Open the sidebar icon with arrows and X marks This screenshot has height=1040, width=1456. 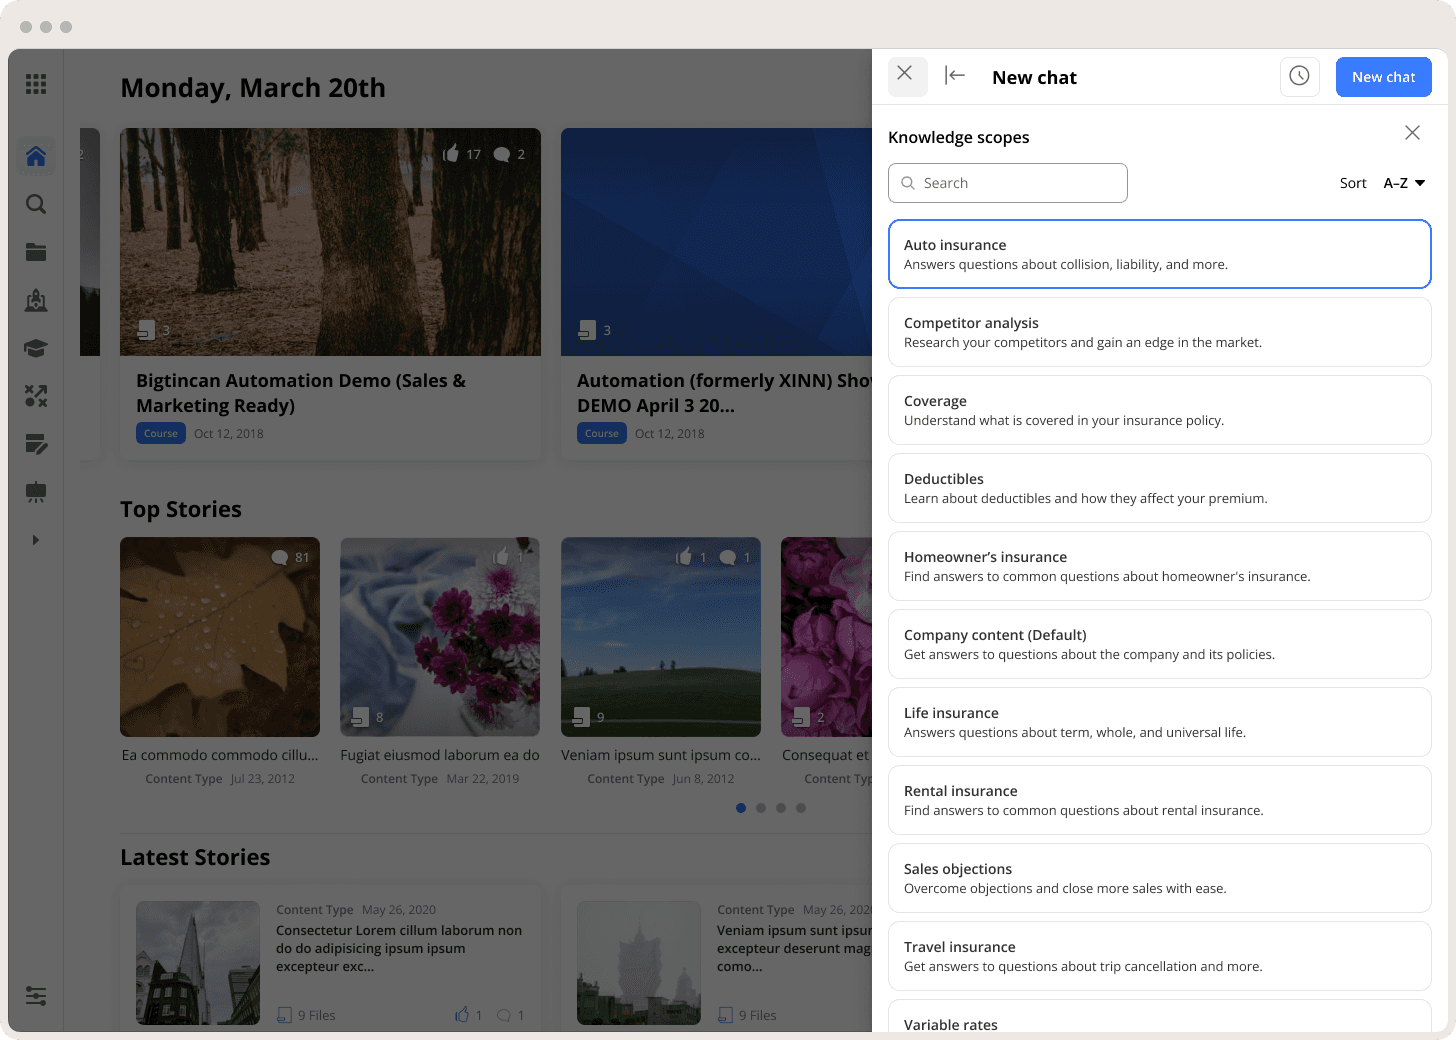pyautogui.click(x=36, y=396)
